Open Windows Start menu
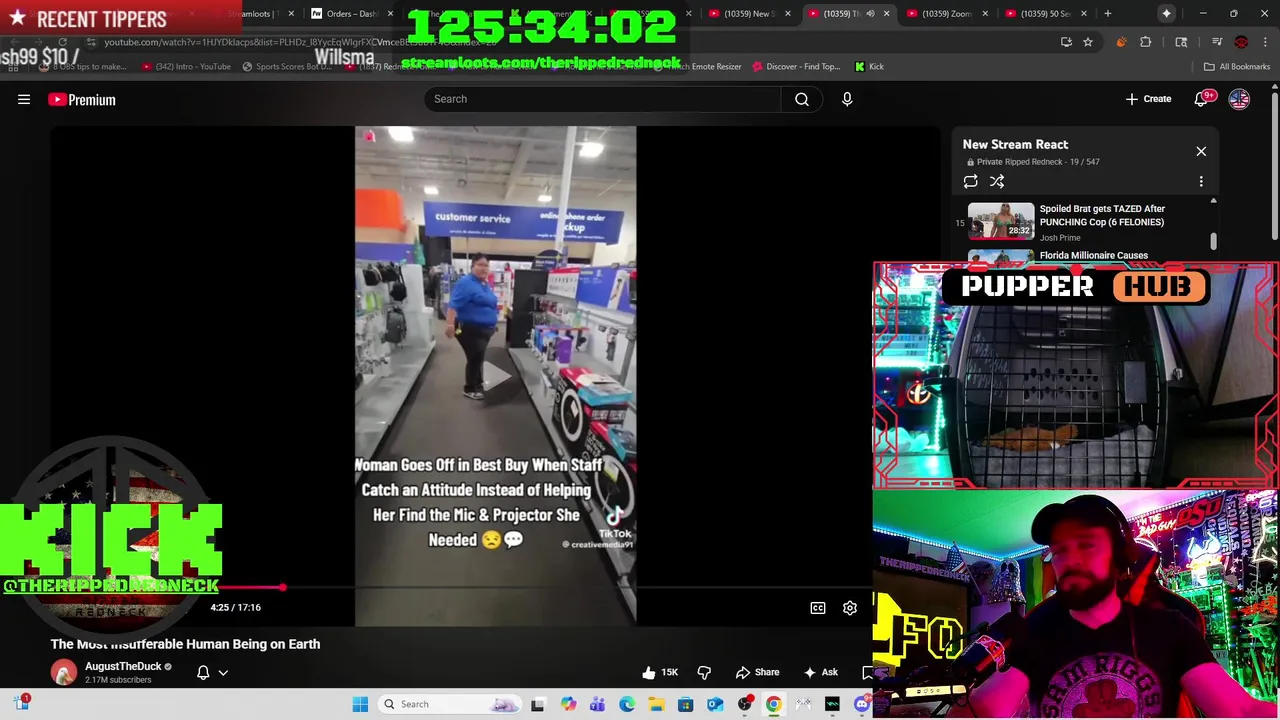 (x=360, y=704)
